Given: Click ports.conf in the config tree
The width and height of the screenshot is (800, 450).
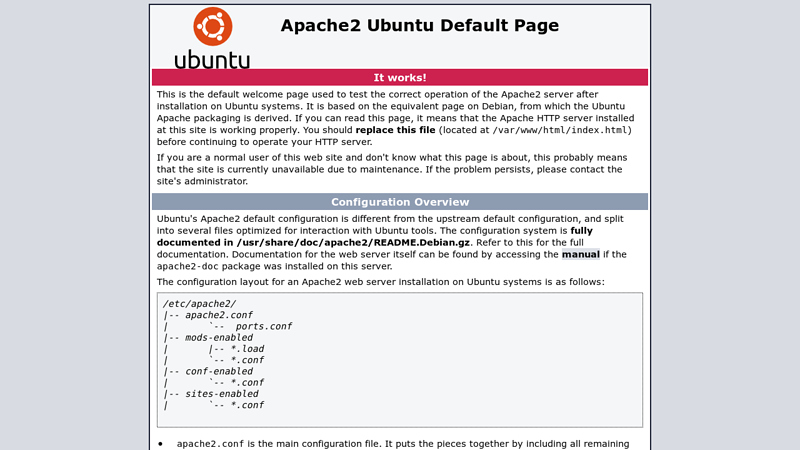Looking at the screenshot, I should (x=264, y=326).
